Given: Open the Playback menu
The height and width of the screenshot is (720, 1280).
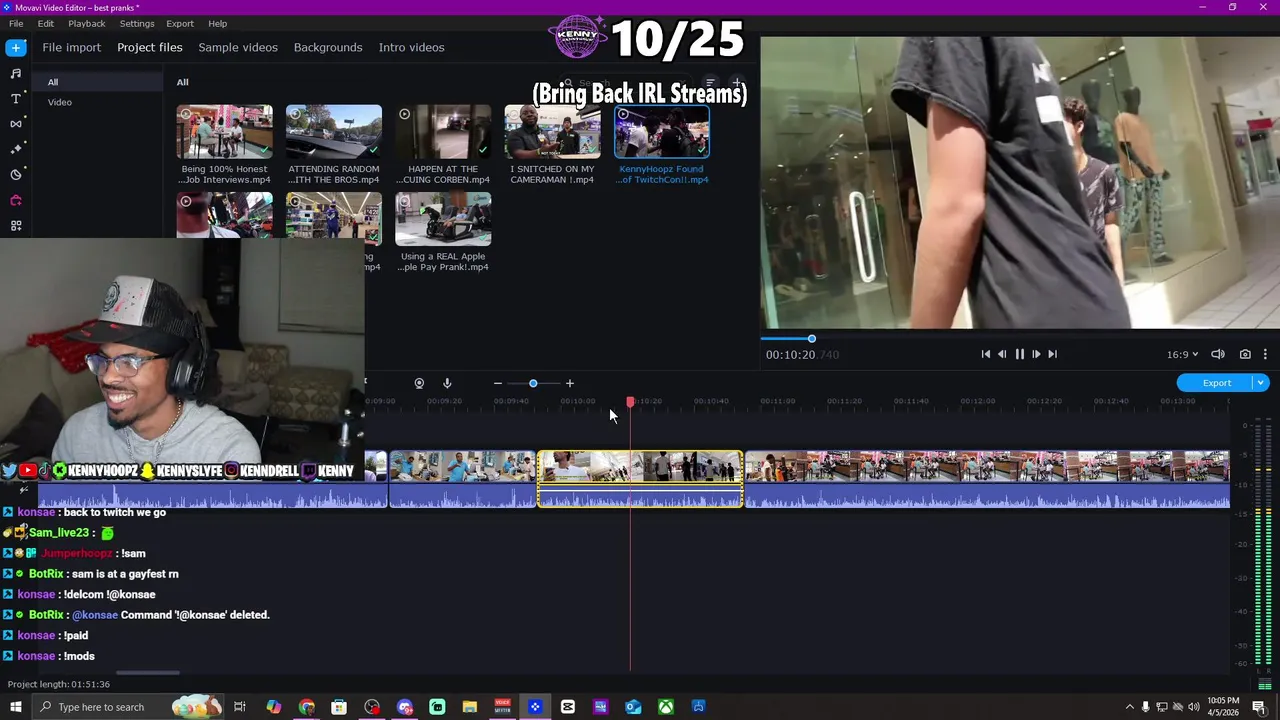Looking at the screenshot, I should point(87,23).
